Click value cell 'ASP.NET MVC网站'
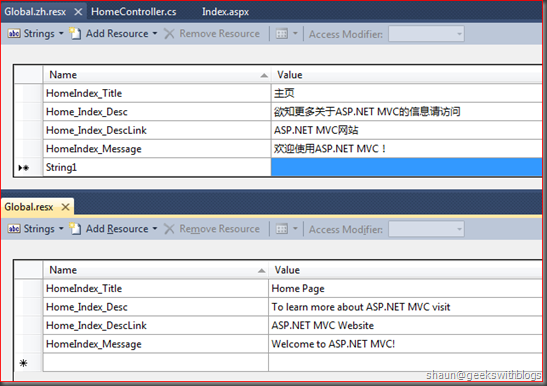547x386 pixels. (406, 130)
